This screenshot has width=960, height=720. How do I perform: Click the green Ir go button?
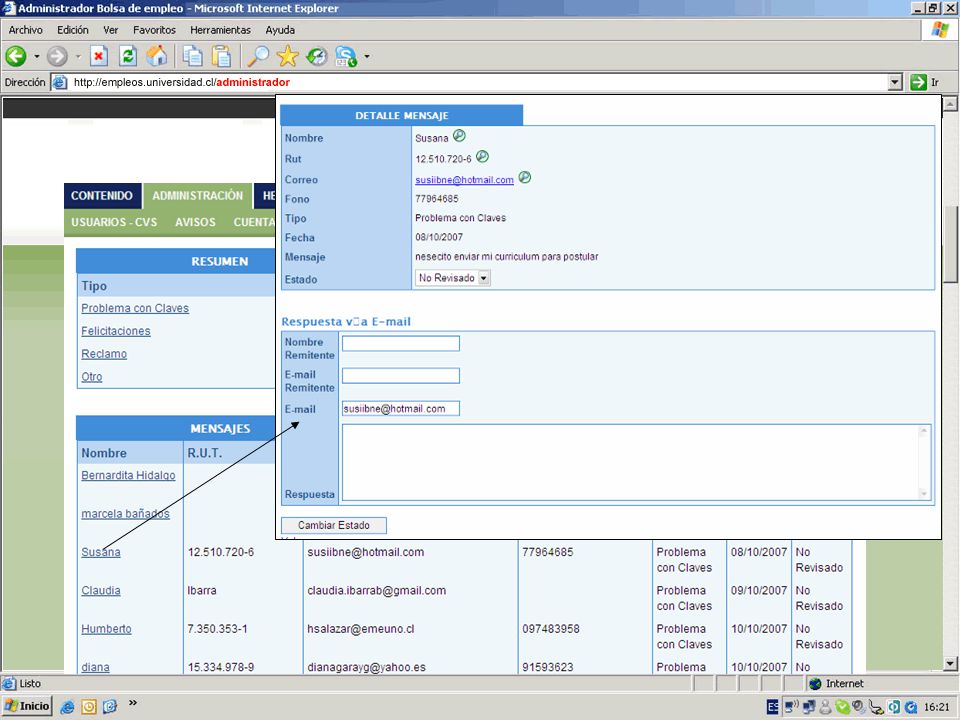pos(924,82)
